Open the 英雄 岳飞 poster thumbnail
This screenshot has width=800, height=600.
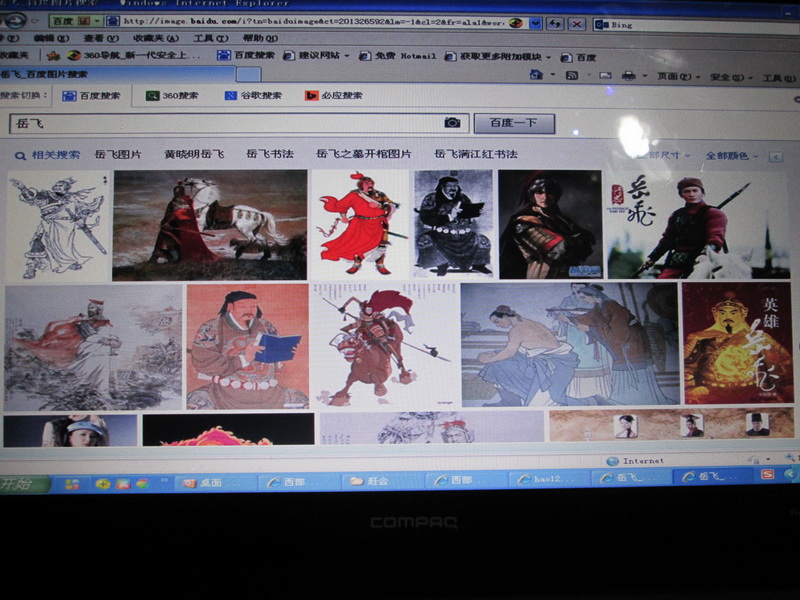click(x=737, y=343)
